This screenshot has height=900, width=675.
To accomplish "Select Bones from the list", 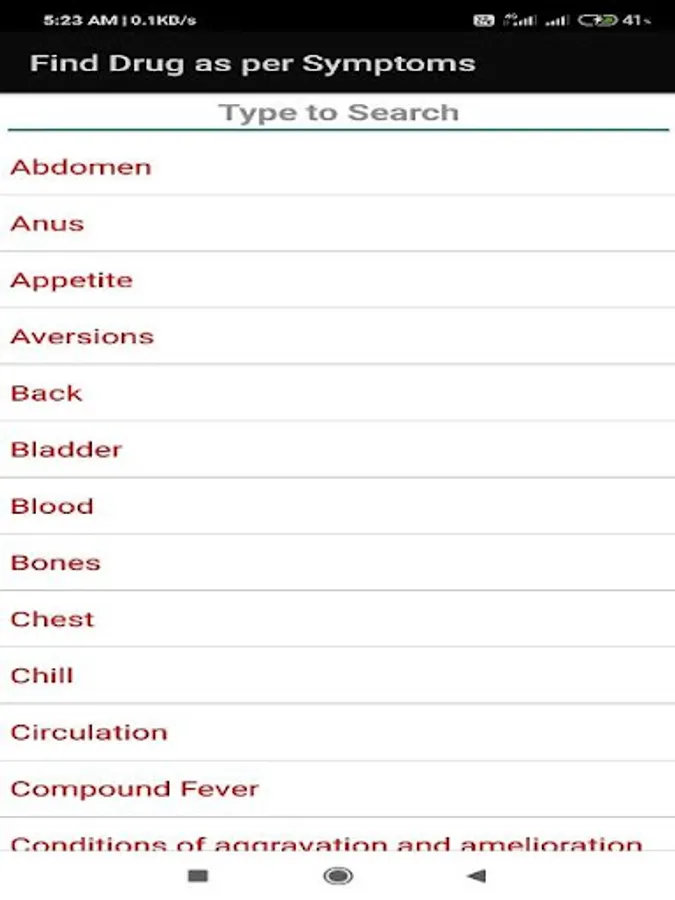I will click(55, 562).
